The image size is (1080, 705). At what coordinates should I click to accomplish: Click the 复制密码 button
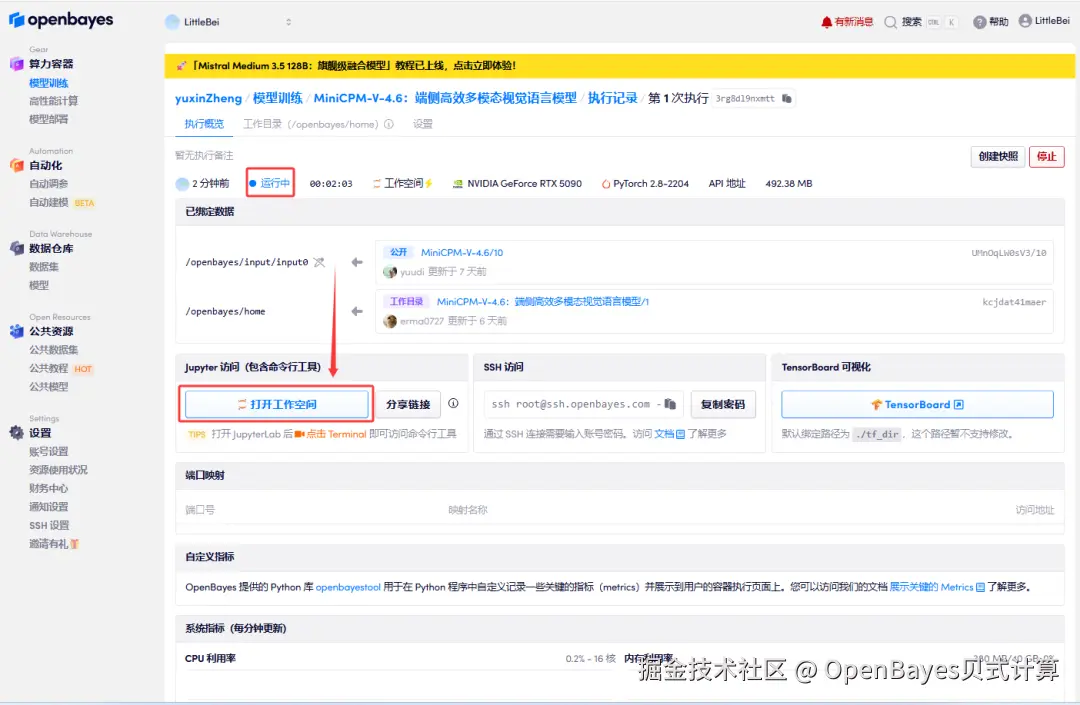tap(723, 404)
